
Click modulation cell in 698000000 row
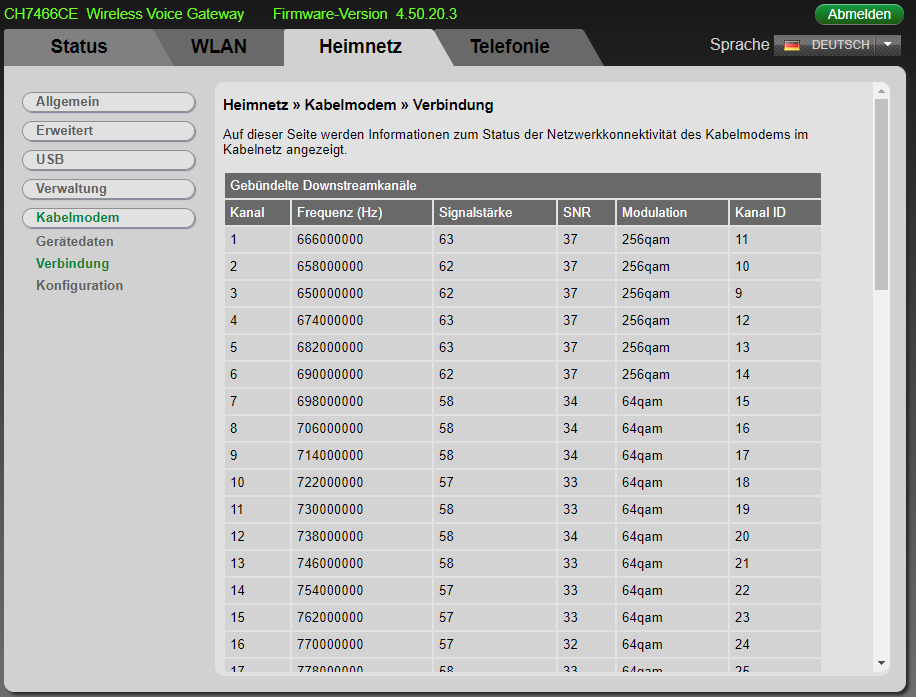tap(672, 401)
